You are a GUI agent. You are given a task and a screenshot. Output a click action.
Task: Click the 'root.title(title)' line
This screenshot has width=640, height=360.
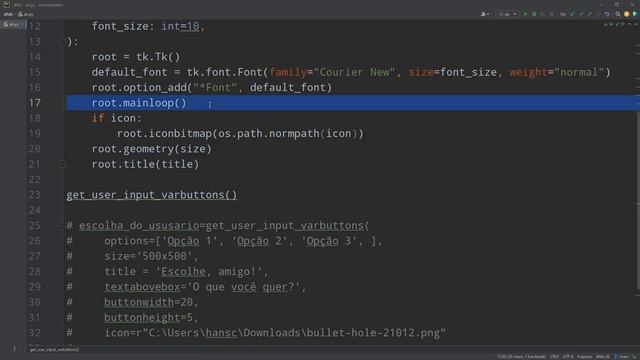click(145, 164)
